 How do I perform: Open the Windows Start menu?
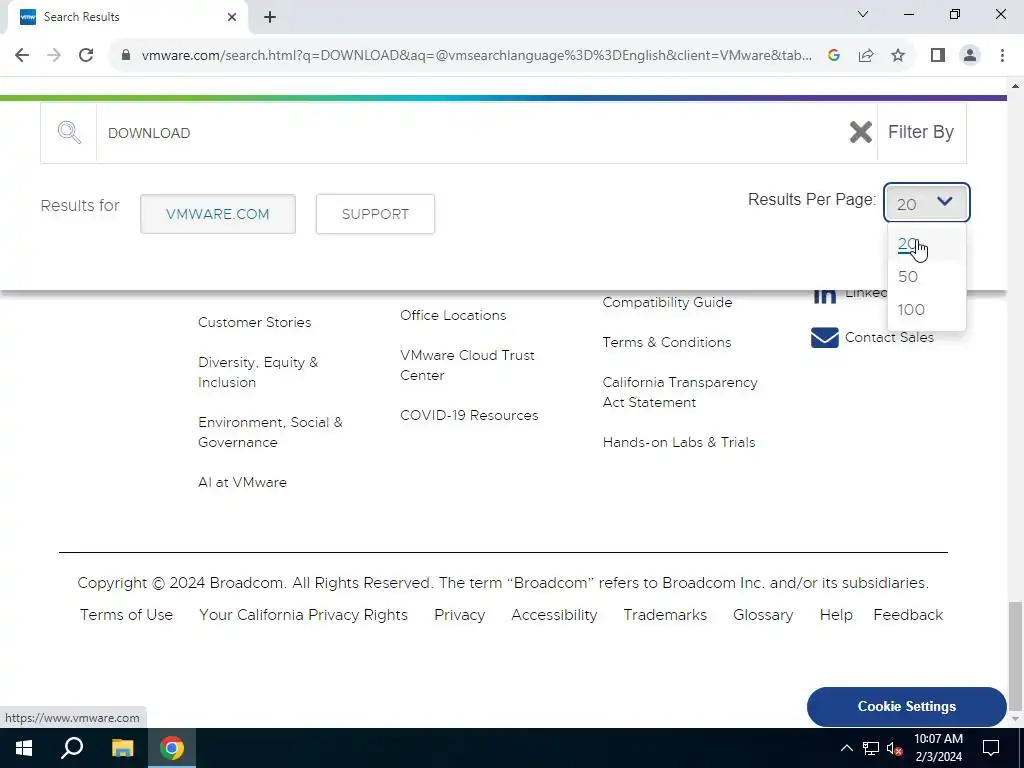point(24,748)
